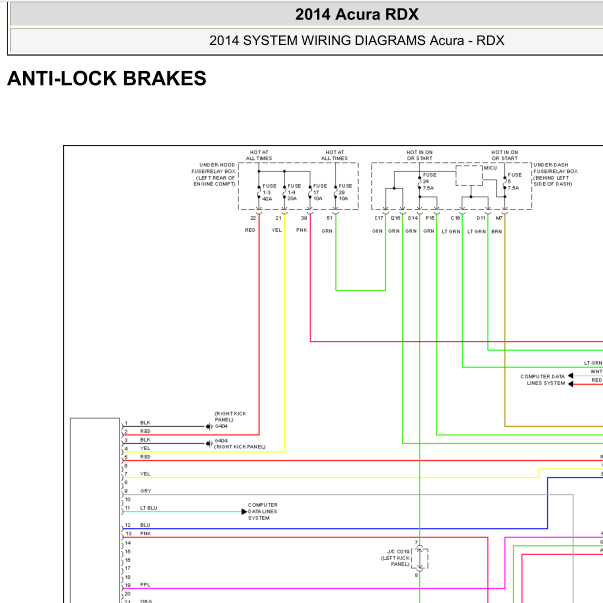Click the "RED" label on connector pin 5
The image size is (603, 603).
(x=145, y=457)
